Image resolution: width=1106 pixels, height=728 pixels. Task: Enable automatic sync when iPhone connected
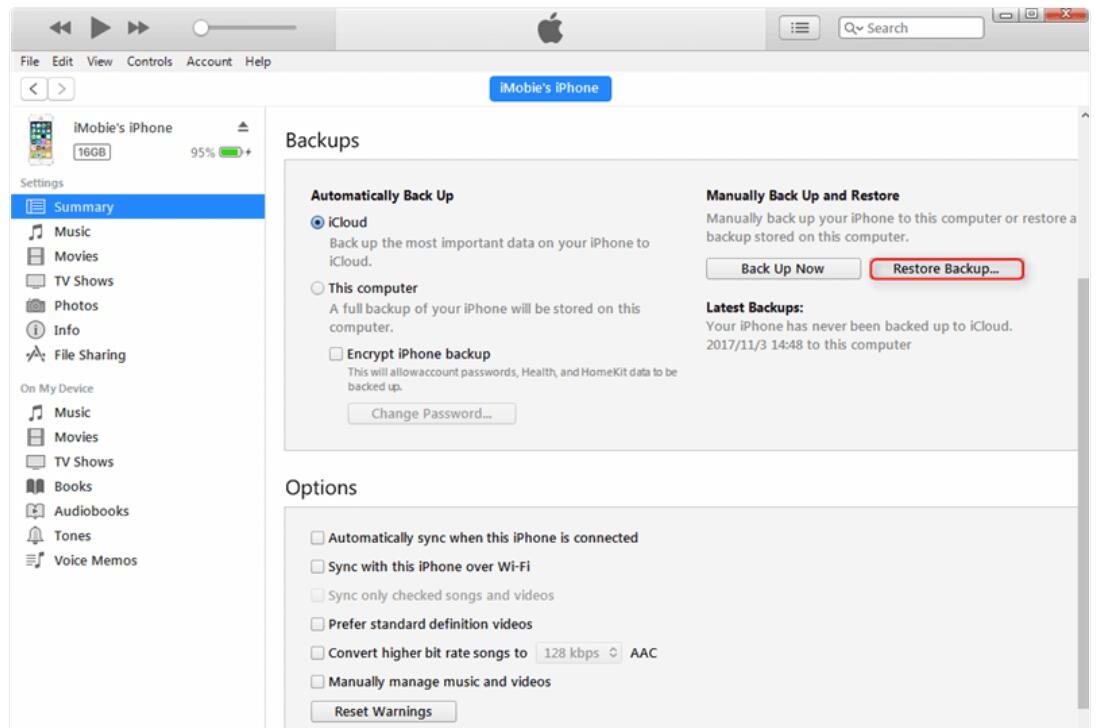317,538
